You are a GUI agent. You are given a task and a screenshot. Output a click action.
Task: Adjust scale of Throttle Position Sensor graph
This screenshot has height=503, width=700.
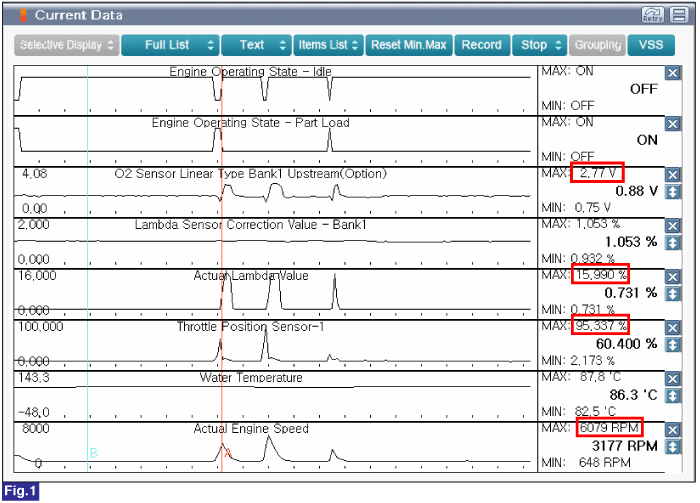click(673, 345)
